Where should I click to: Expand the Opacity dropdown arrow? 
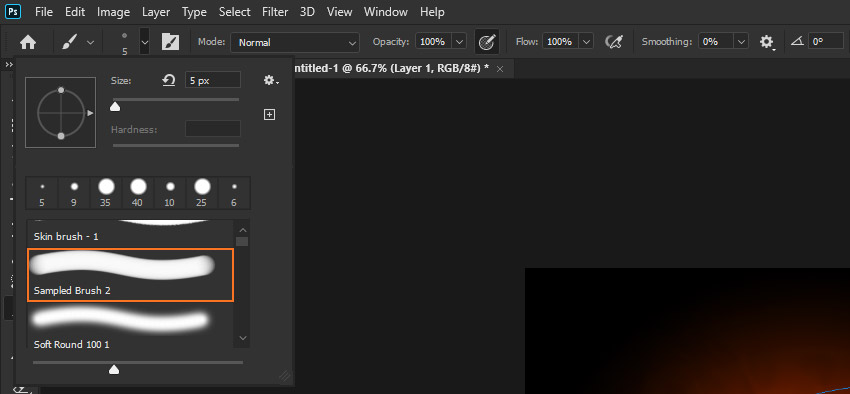point(459,42)
